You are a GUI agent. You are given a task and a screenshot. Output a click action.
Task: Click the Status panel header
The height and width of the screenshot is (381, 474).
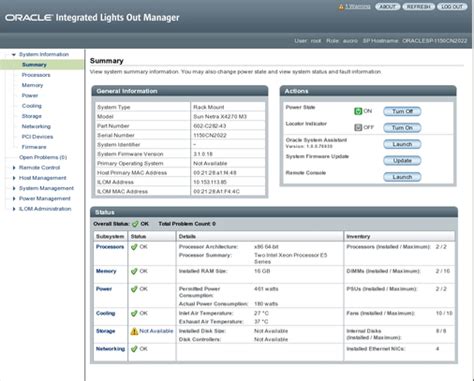pos(274,212)
